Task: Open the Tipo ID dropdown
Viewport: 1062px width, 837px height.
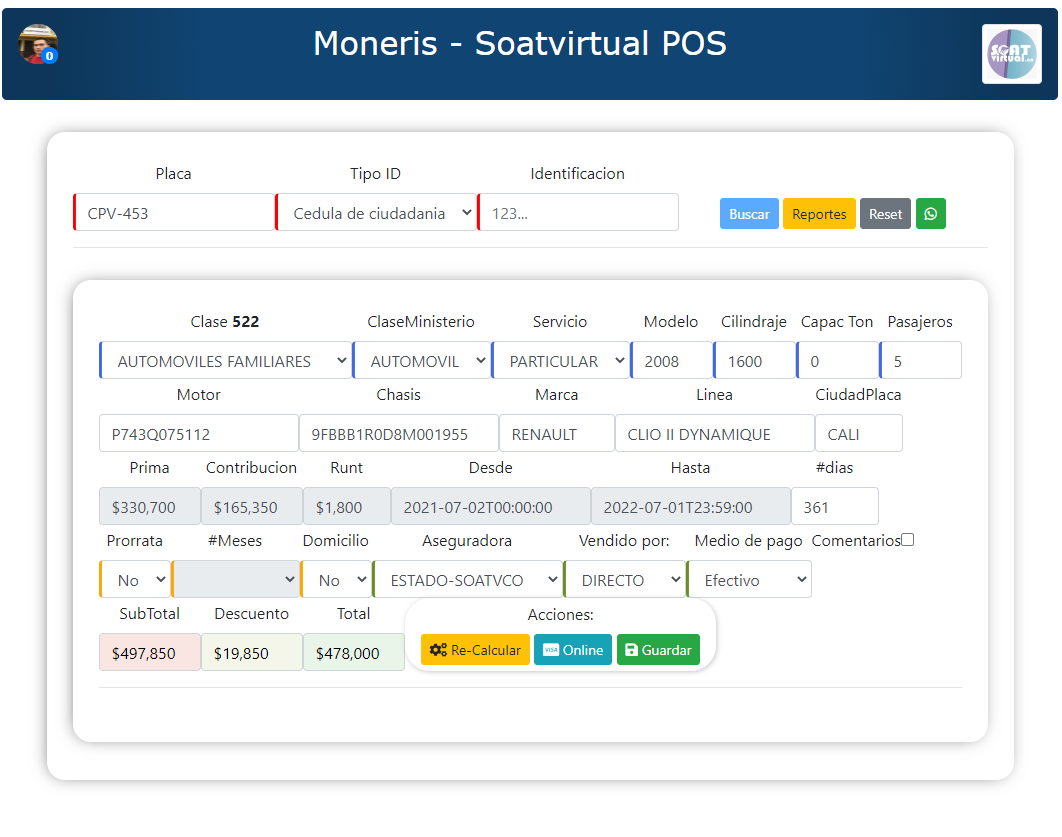Action: point(377,213)
